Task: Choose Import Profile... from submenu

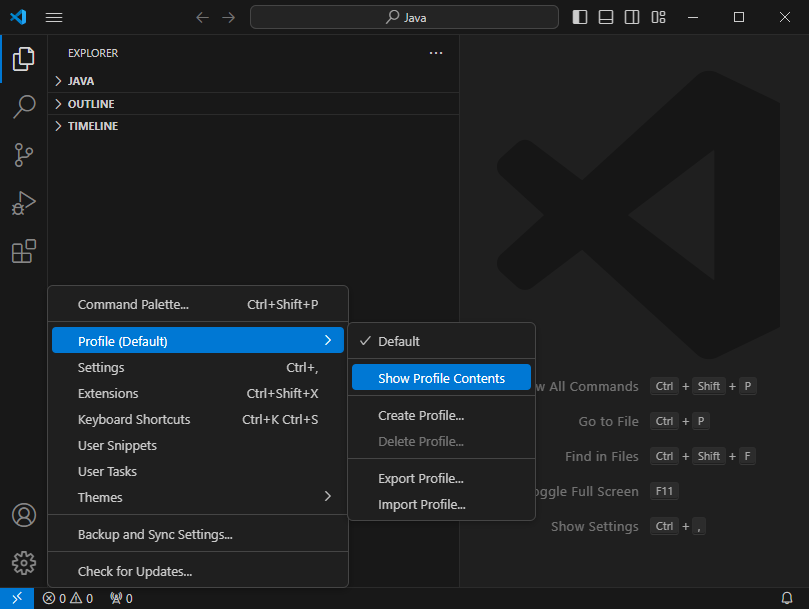Action: (x=442, y=504)
